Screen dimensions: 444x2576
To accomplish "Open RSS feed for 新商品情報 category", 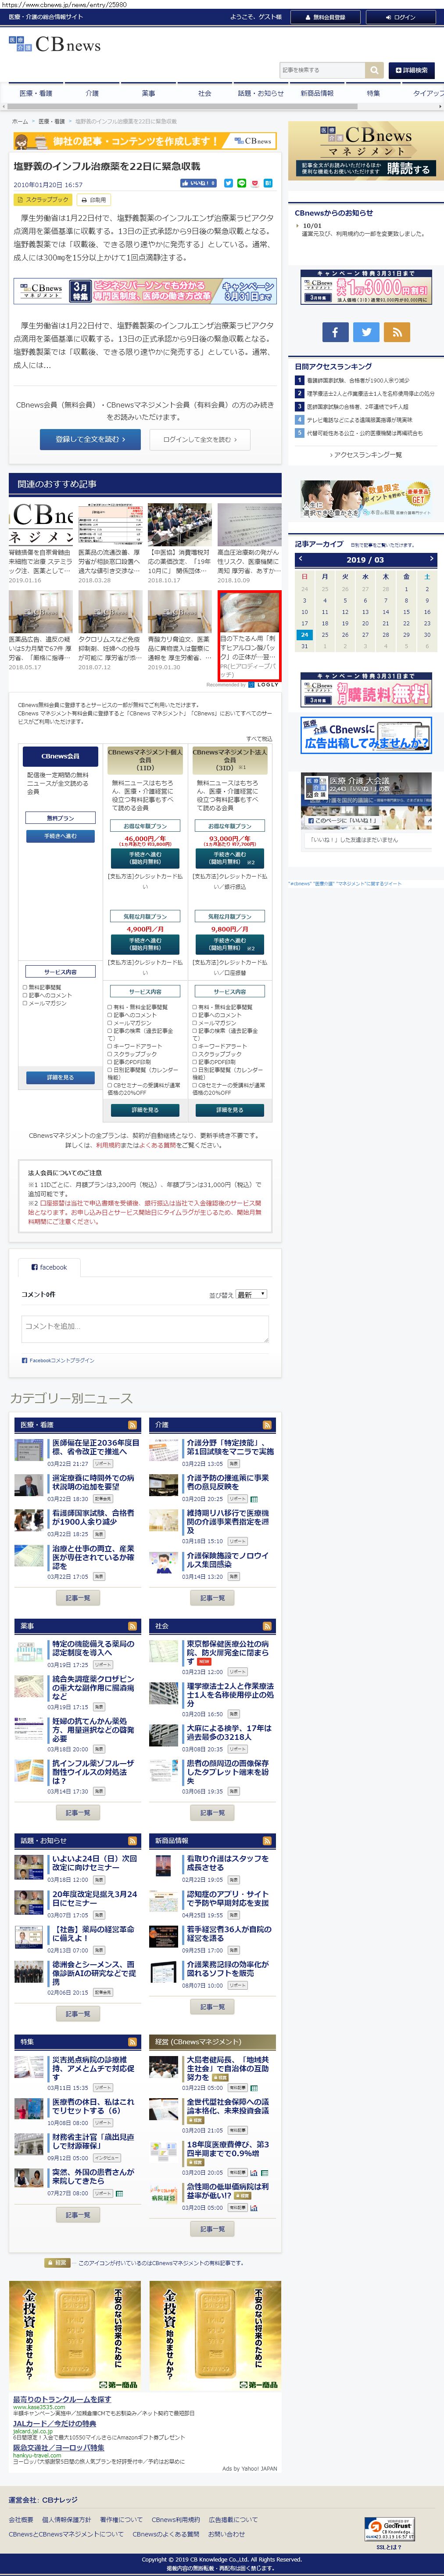I will coord(267,1840).
